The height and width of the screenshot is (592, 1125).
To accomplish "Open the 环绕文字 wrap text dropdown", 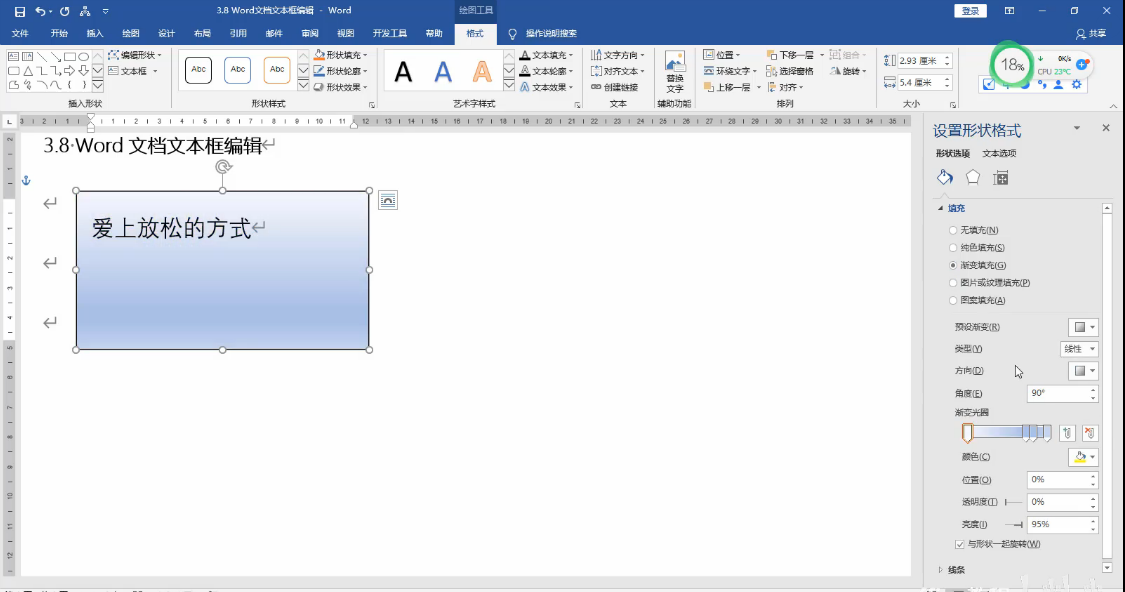I will click(x=730, y=71).
